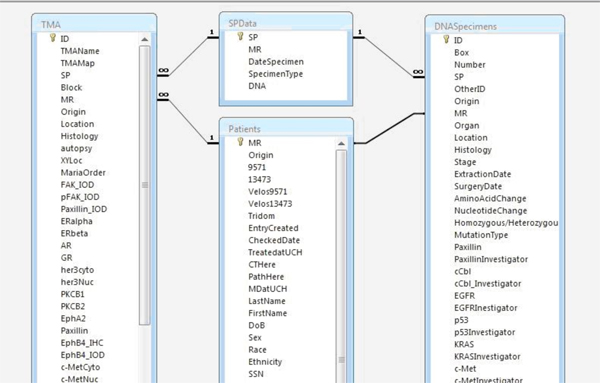This screenshot has height=383, width=600.
Task: Select the TreatedatUCH field in Patients
Action: click(x=275, y=253)
